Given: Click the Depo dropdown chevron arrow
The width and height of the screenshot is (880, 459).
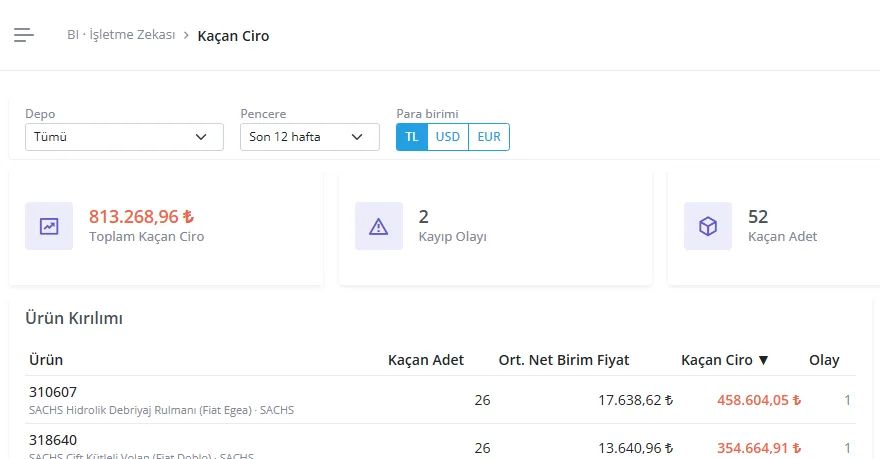Looking at the screenshot, I should [201, 137].
